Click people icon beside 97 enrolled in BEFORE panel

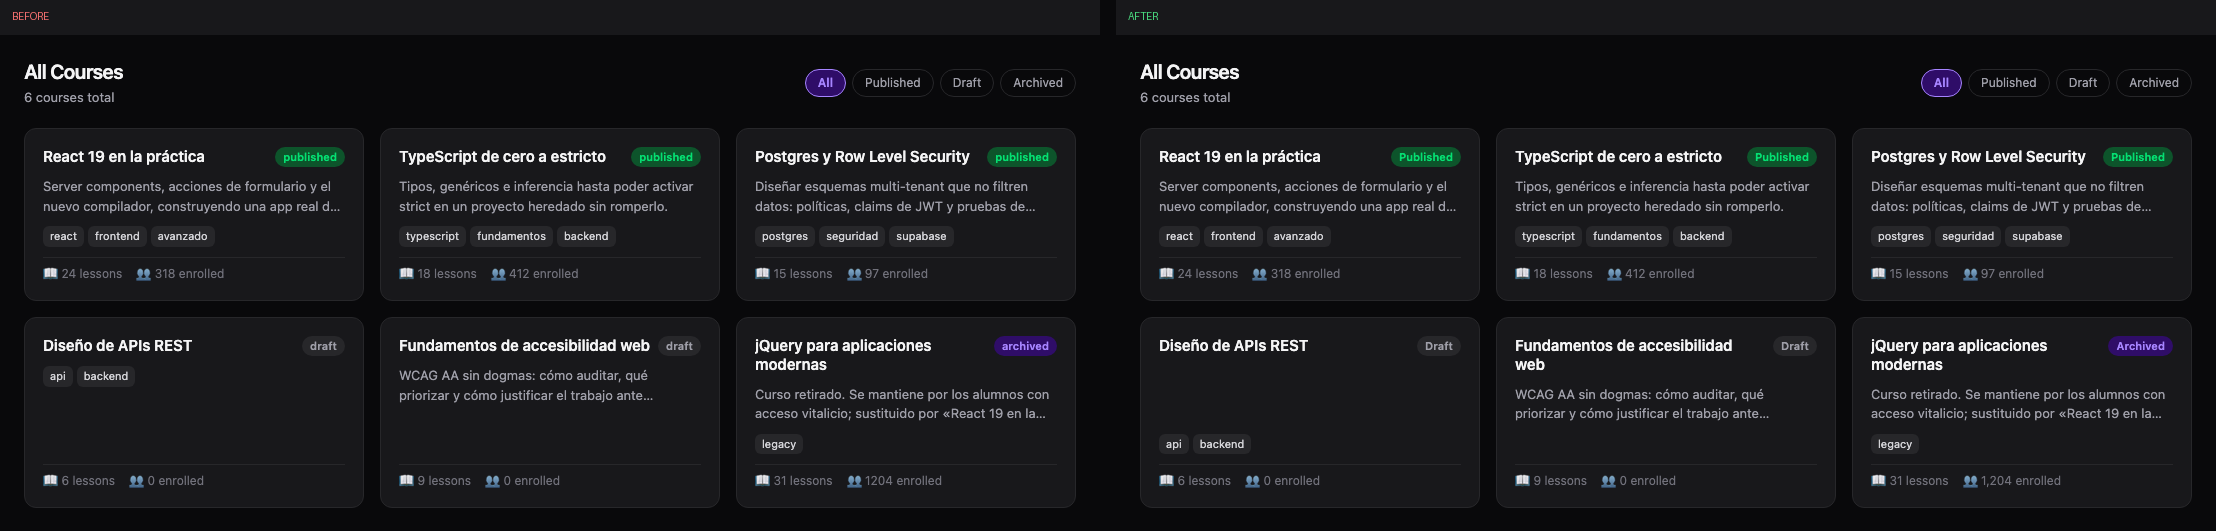[854, 274]
